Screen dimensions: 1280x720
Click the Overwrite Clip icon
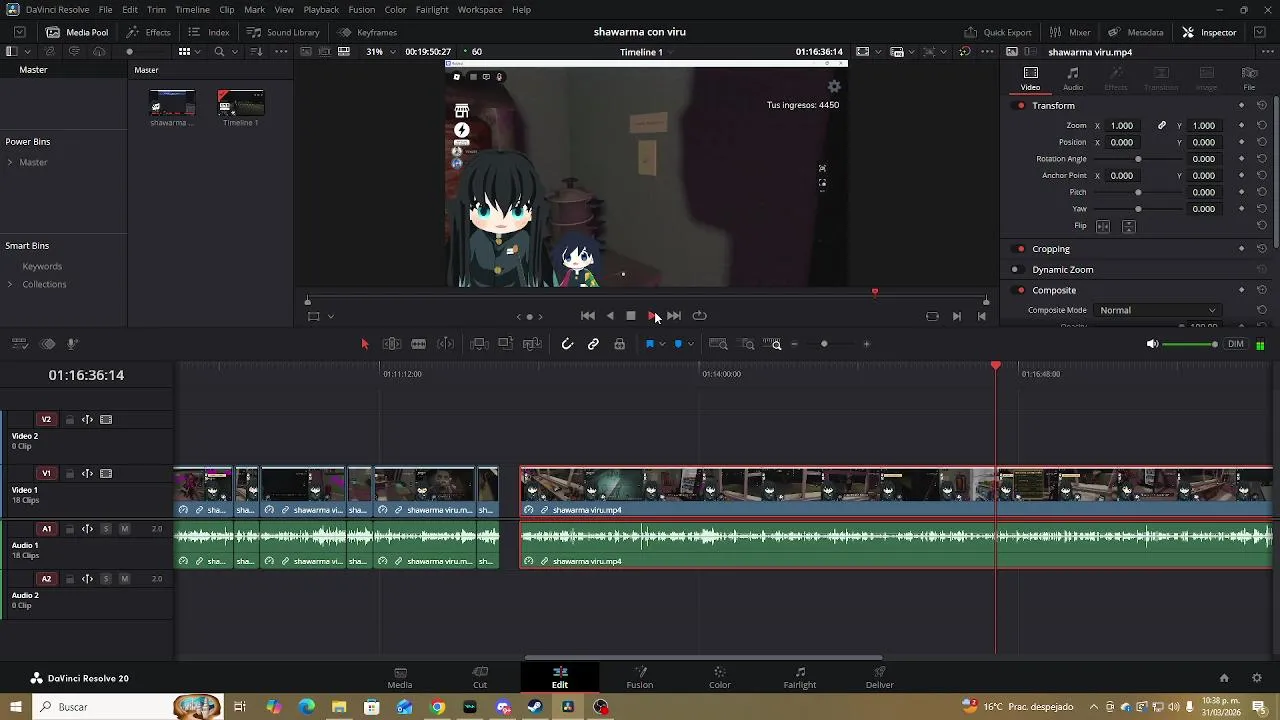pos(505,344)
